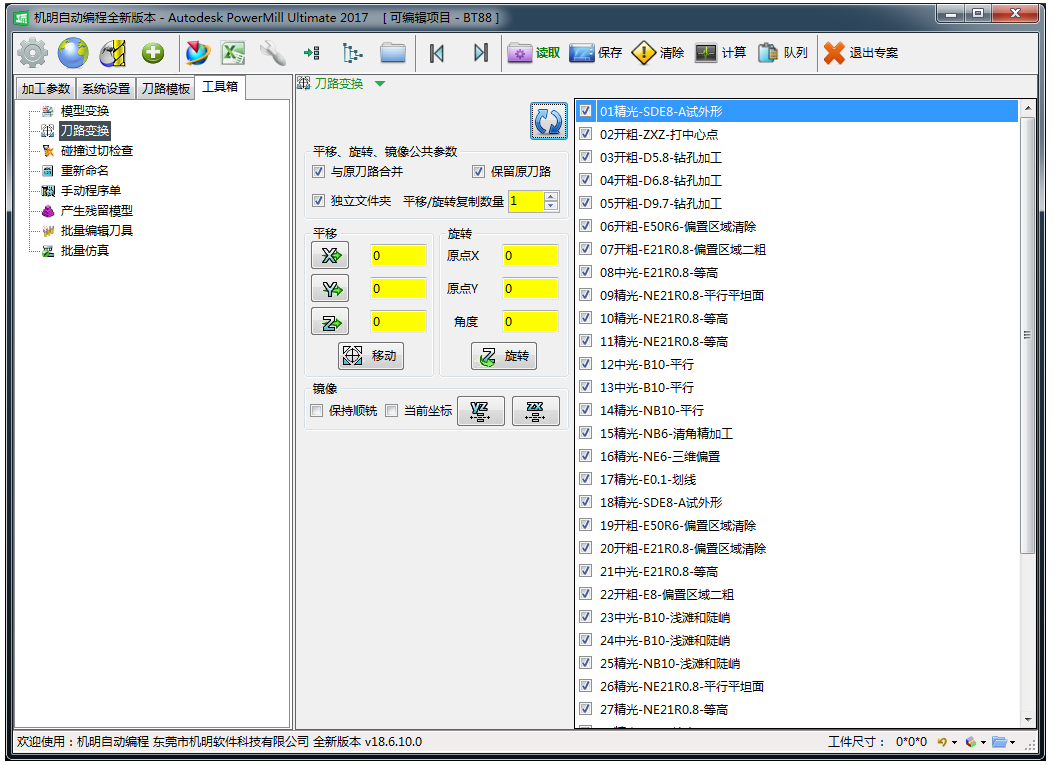1055x765 pixels.
Task: Click the blue refresh arrows button
Action: (548, 121)
